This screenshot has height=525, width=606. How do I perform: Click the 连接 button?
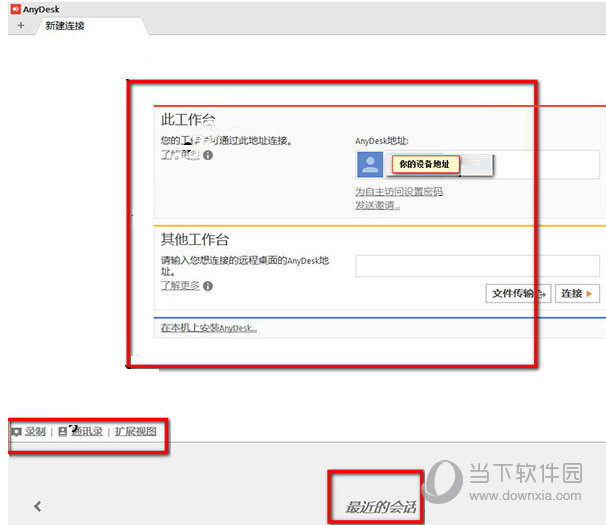(577, 294)
